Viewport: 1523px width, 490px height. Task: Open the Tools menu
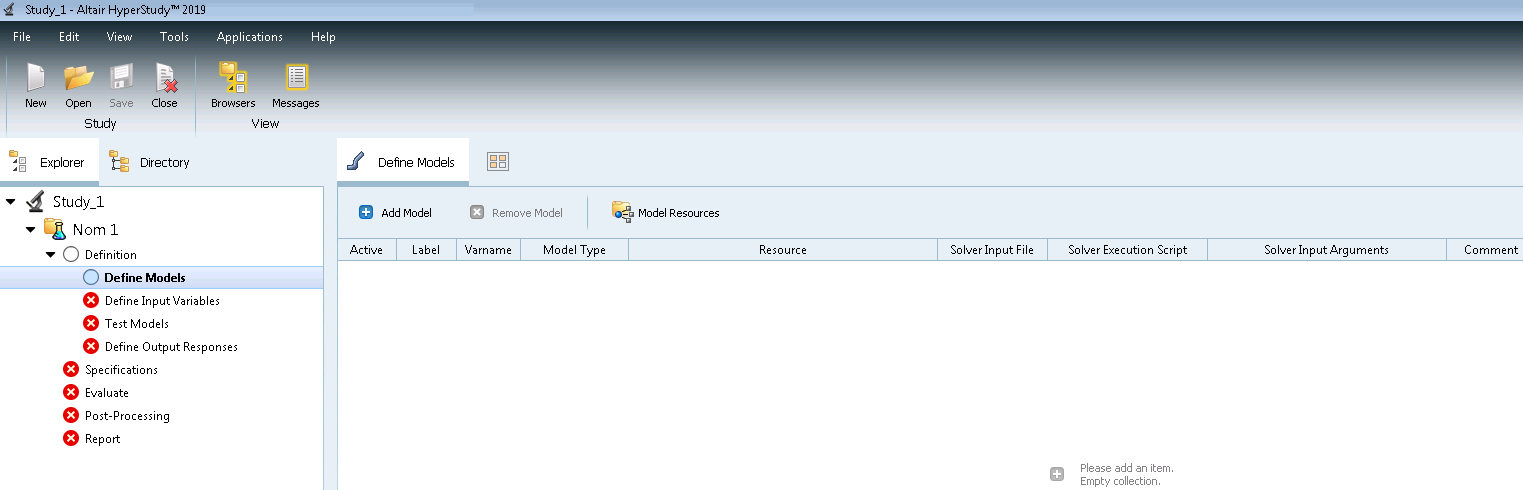(174, 37)
